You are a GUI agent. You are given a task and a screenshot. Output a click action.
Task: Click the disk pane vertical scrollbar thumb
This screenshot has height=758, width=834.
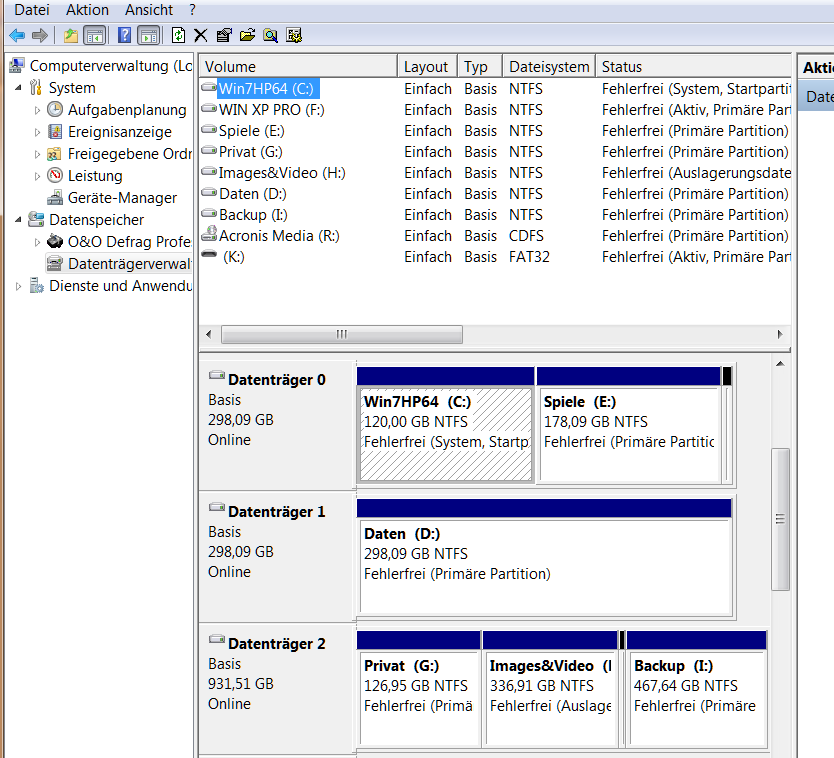click(x=780, y=519)
